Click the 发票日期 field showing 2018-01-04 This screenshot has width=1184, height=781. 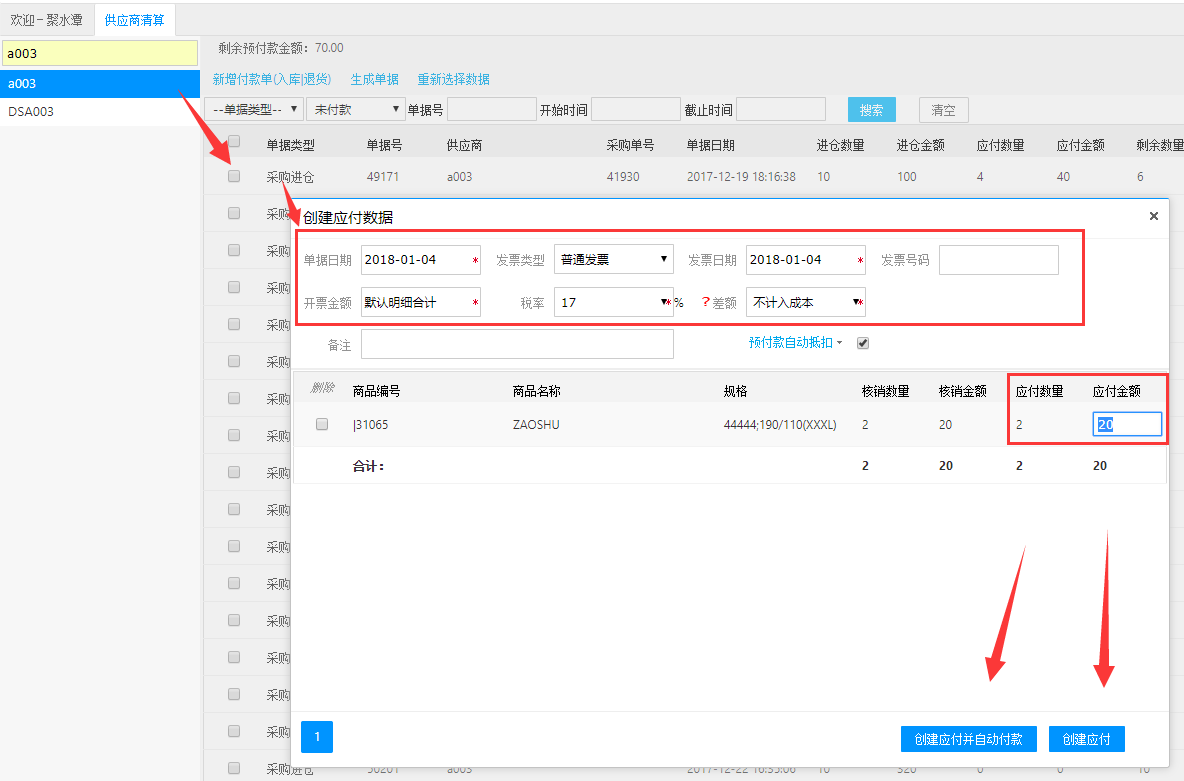click(806, 259)
